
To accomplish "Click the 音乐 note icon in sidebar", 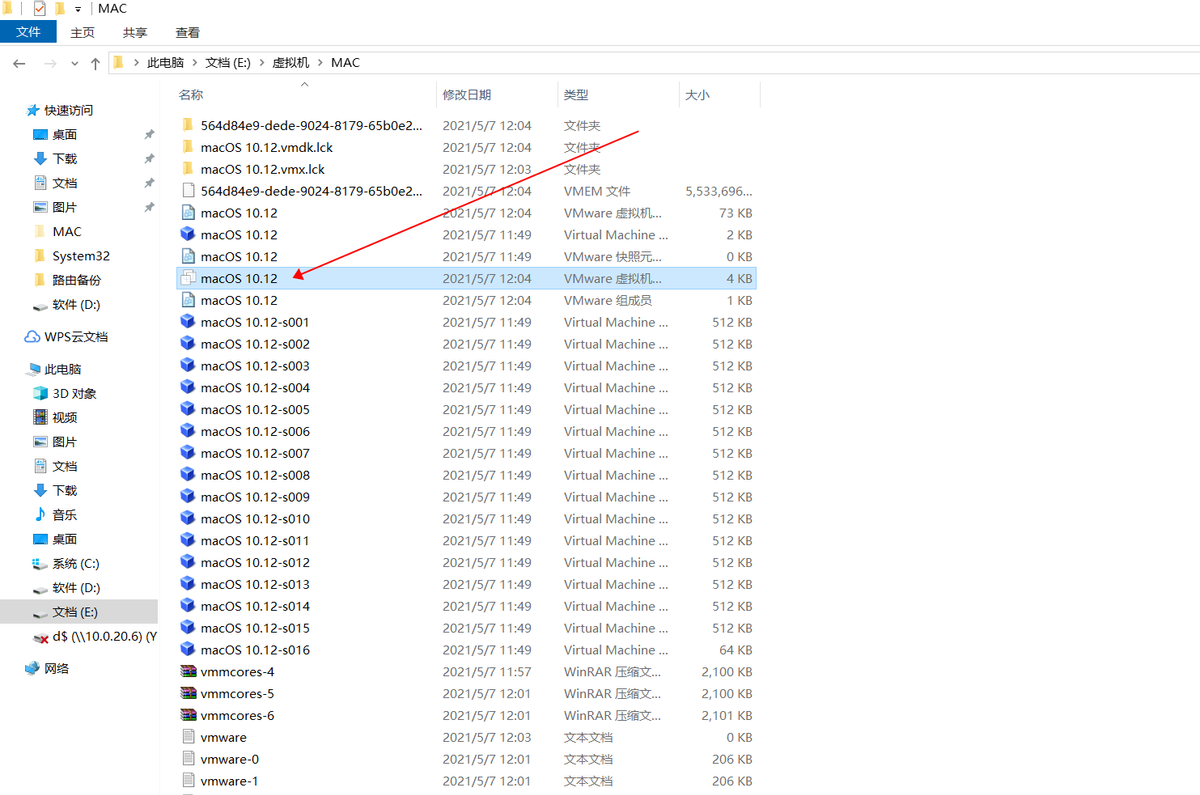I will pyautogui.click(x=40, y=514).
